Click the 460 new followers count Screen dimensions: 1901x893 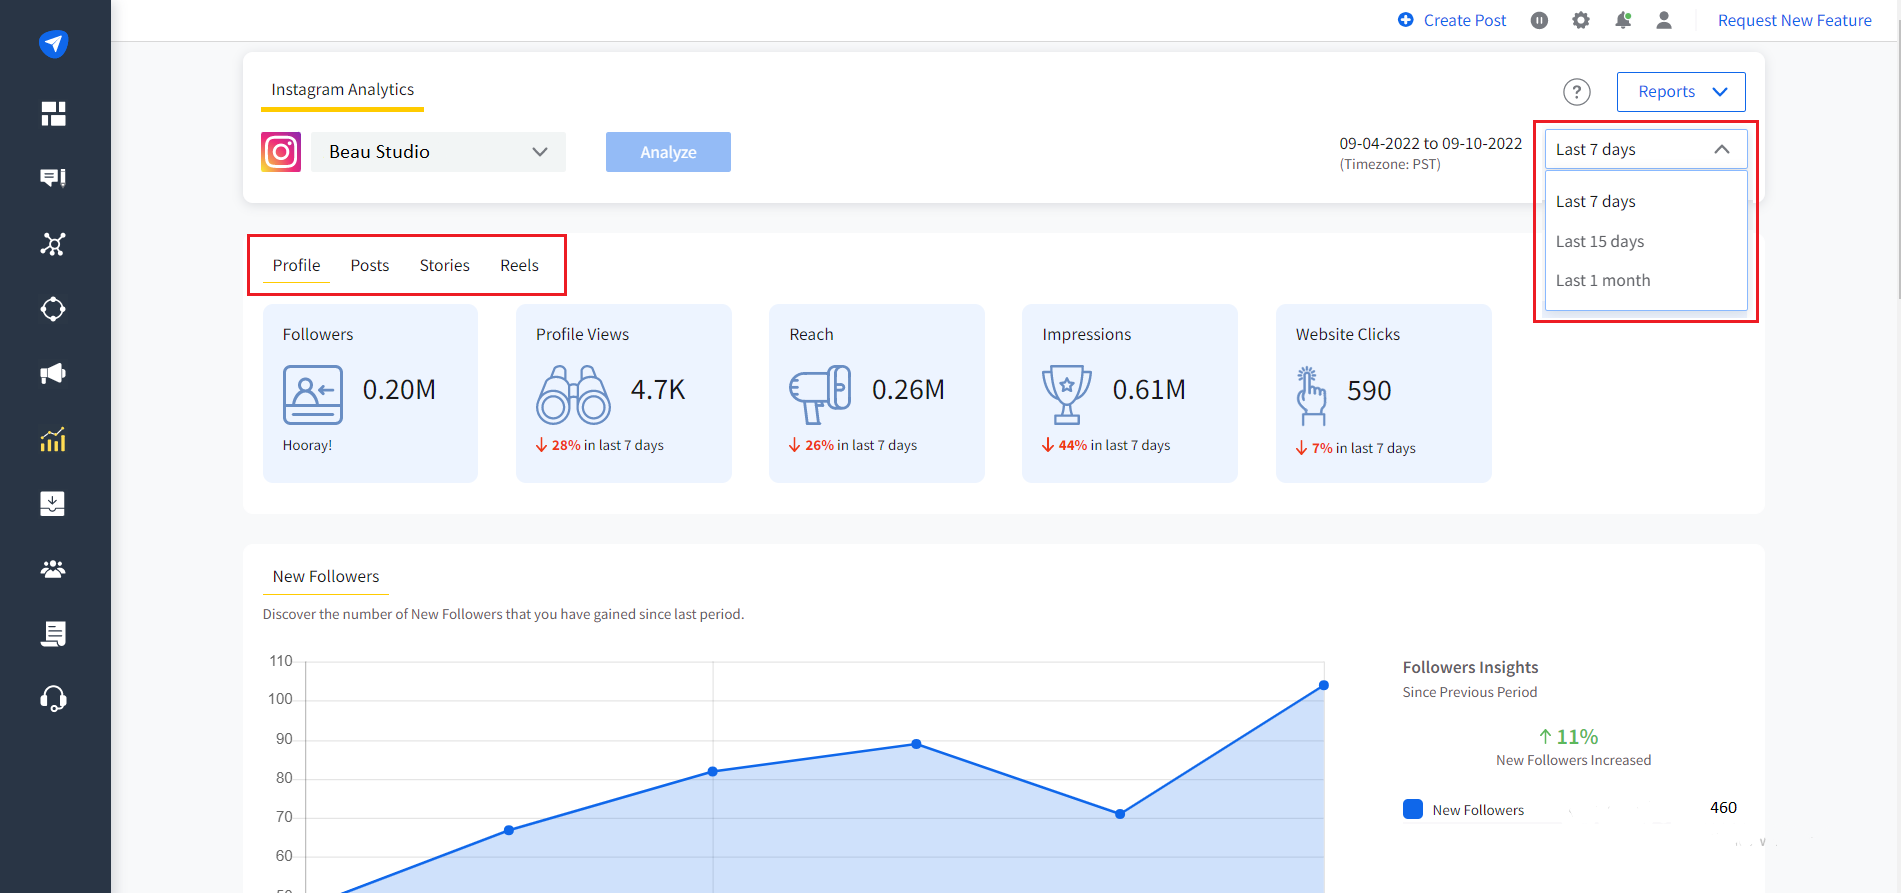point(1723,808)
